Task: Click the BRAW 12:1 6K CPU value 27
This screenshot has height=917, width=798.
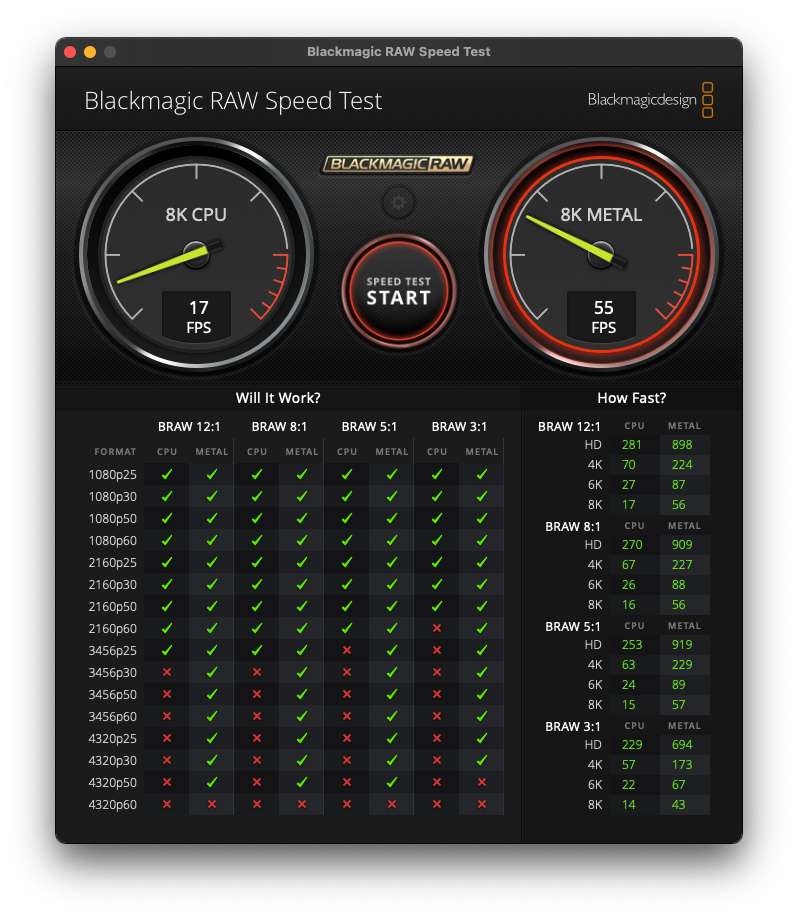Action: (x=628, y=484)
